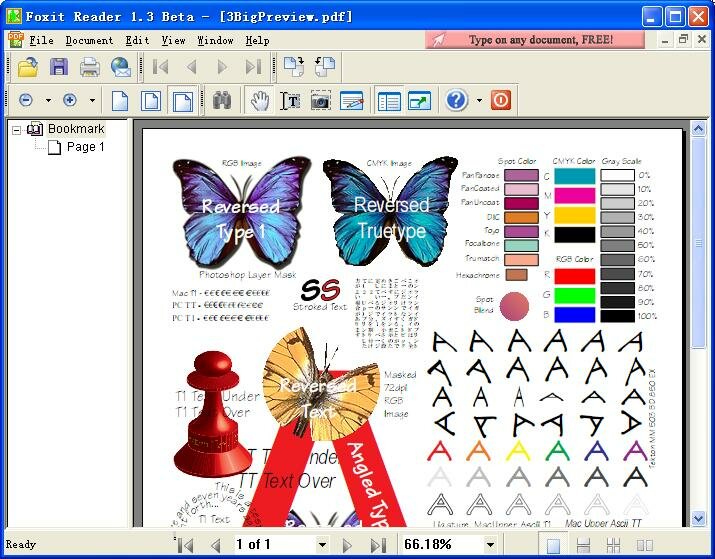Toggle the bookmark navigation panel button
The width and height of the screenshot is (715, 559).
389,100
